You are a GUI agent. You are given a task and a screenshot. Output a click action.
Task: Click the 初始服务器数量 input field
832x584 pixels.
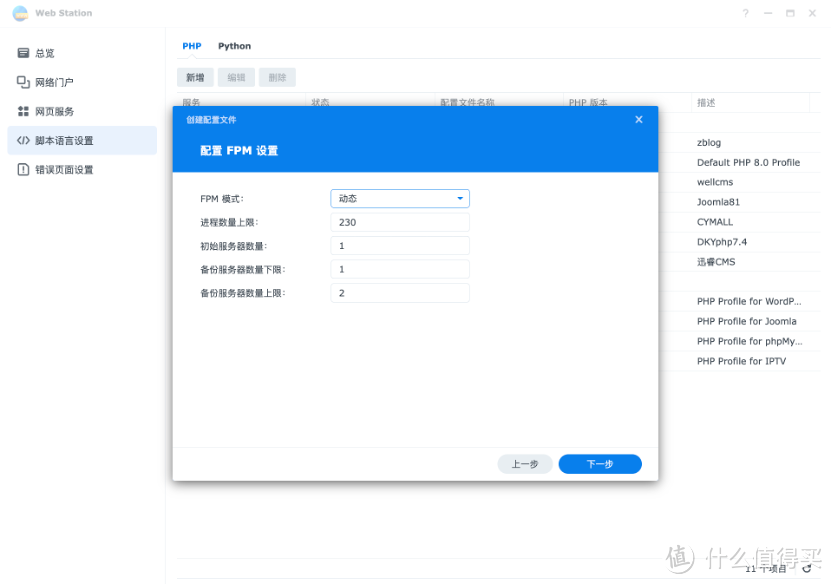point(400,246)
